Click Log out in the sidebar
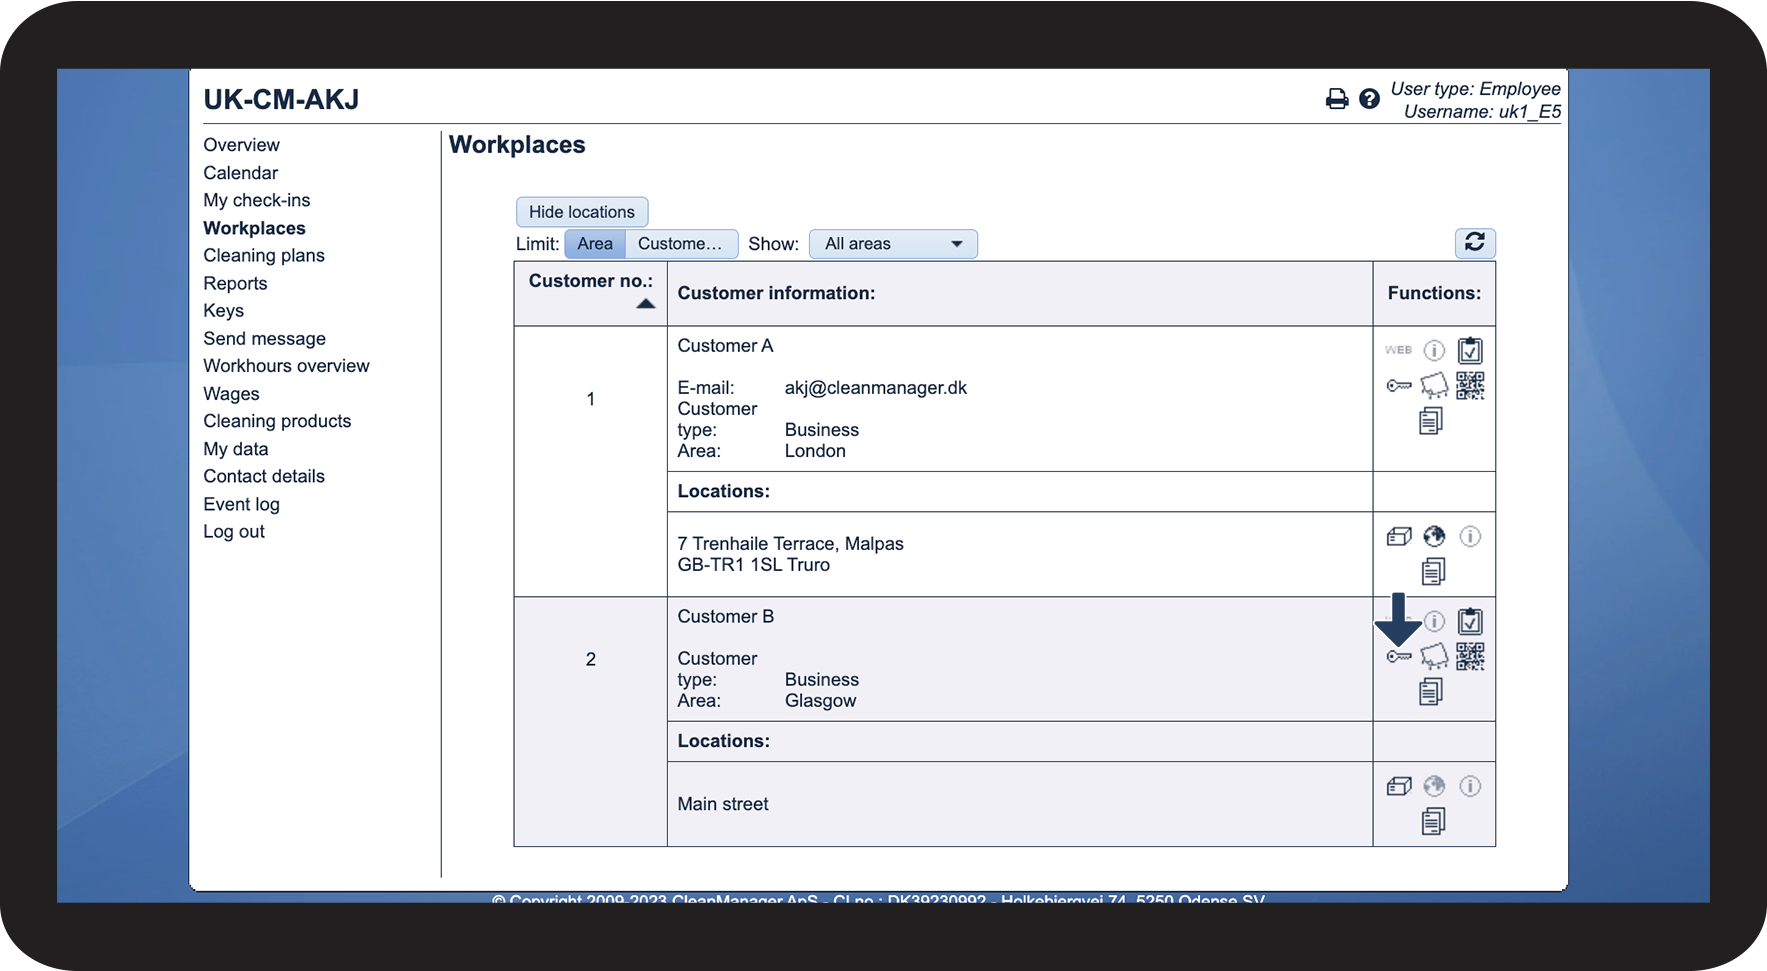 click(234, 532)
